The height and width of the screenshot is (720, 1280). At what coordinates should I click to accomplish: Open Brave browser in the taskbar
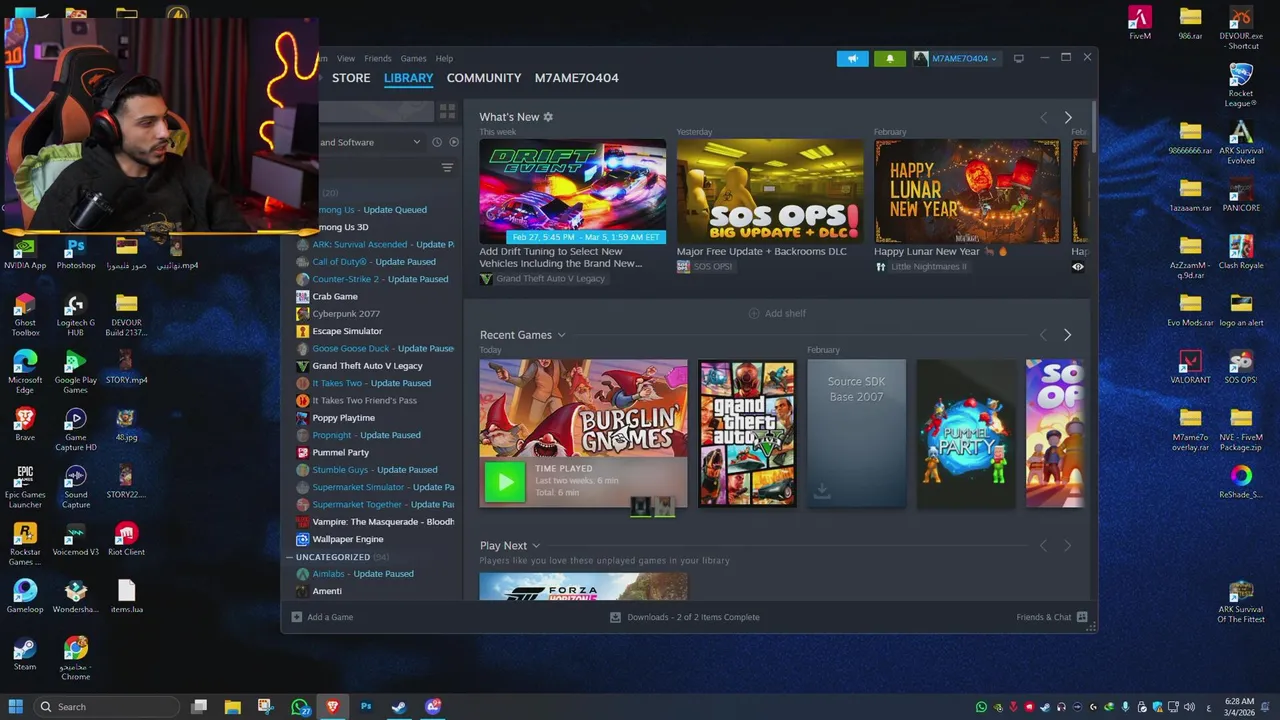tap(332, 706)
